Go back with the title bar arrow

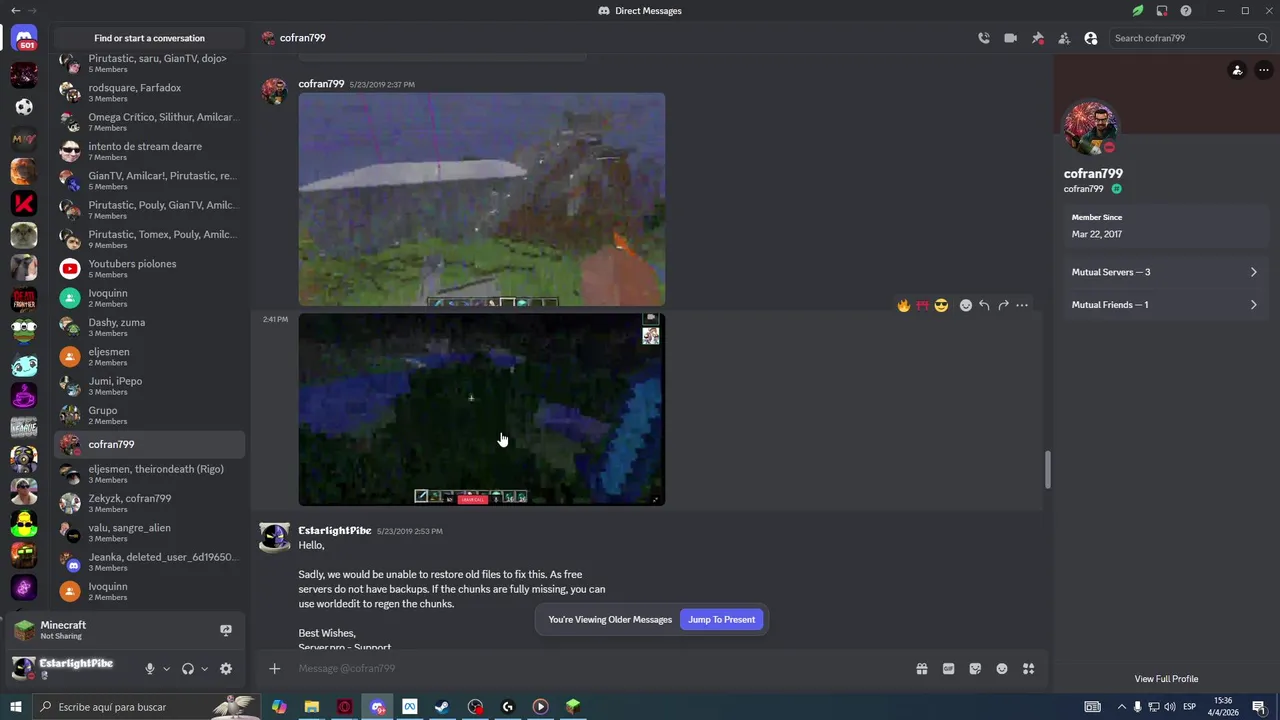pyautogui.click(x=15, y=11)
